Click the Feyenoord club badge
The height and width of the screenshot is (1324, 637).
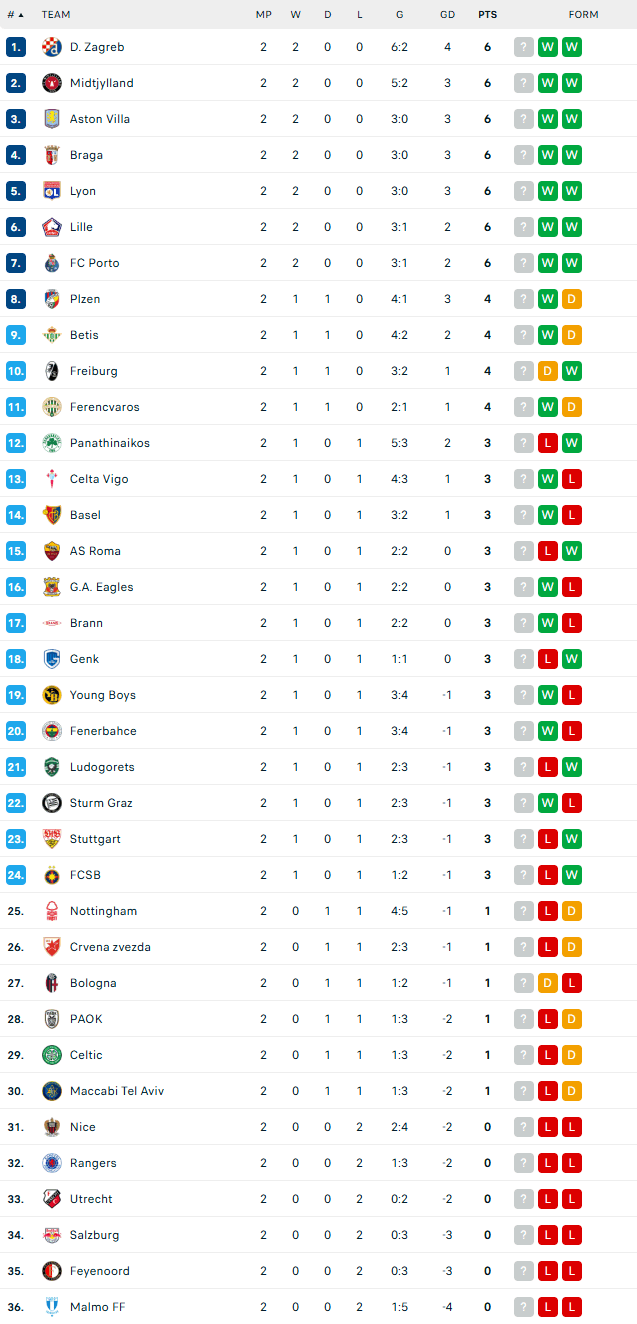(x=52, y=1271)
